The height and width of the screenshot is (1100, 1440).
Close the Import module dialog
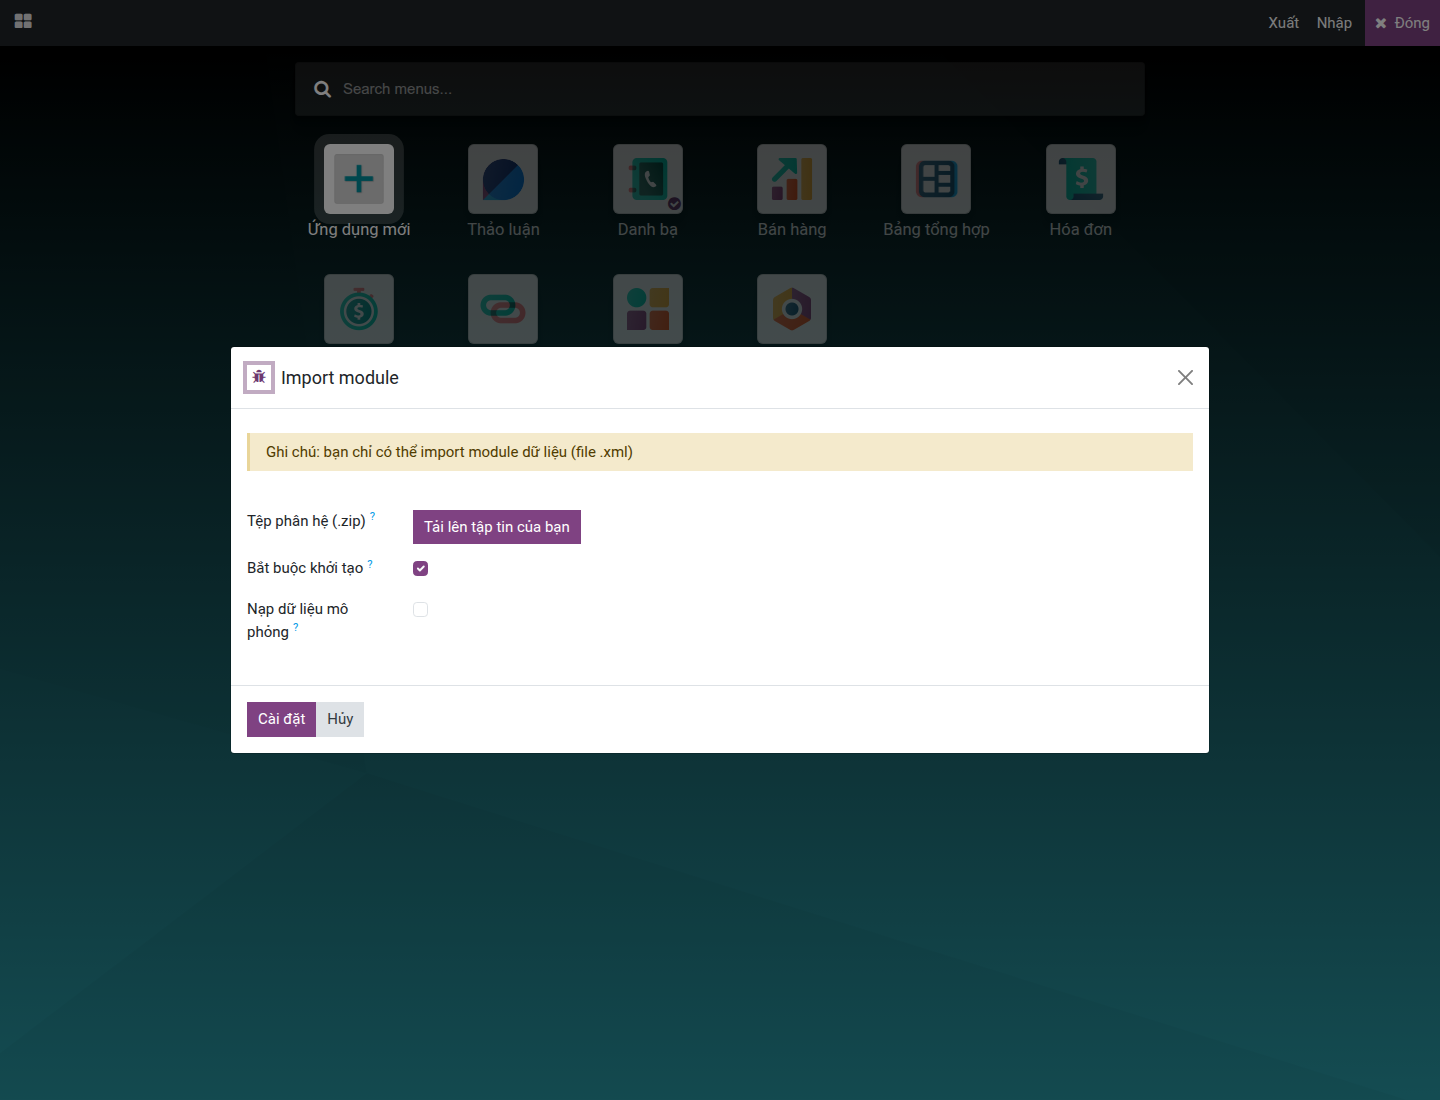pos(1185,377)
